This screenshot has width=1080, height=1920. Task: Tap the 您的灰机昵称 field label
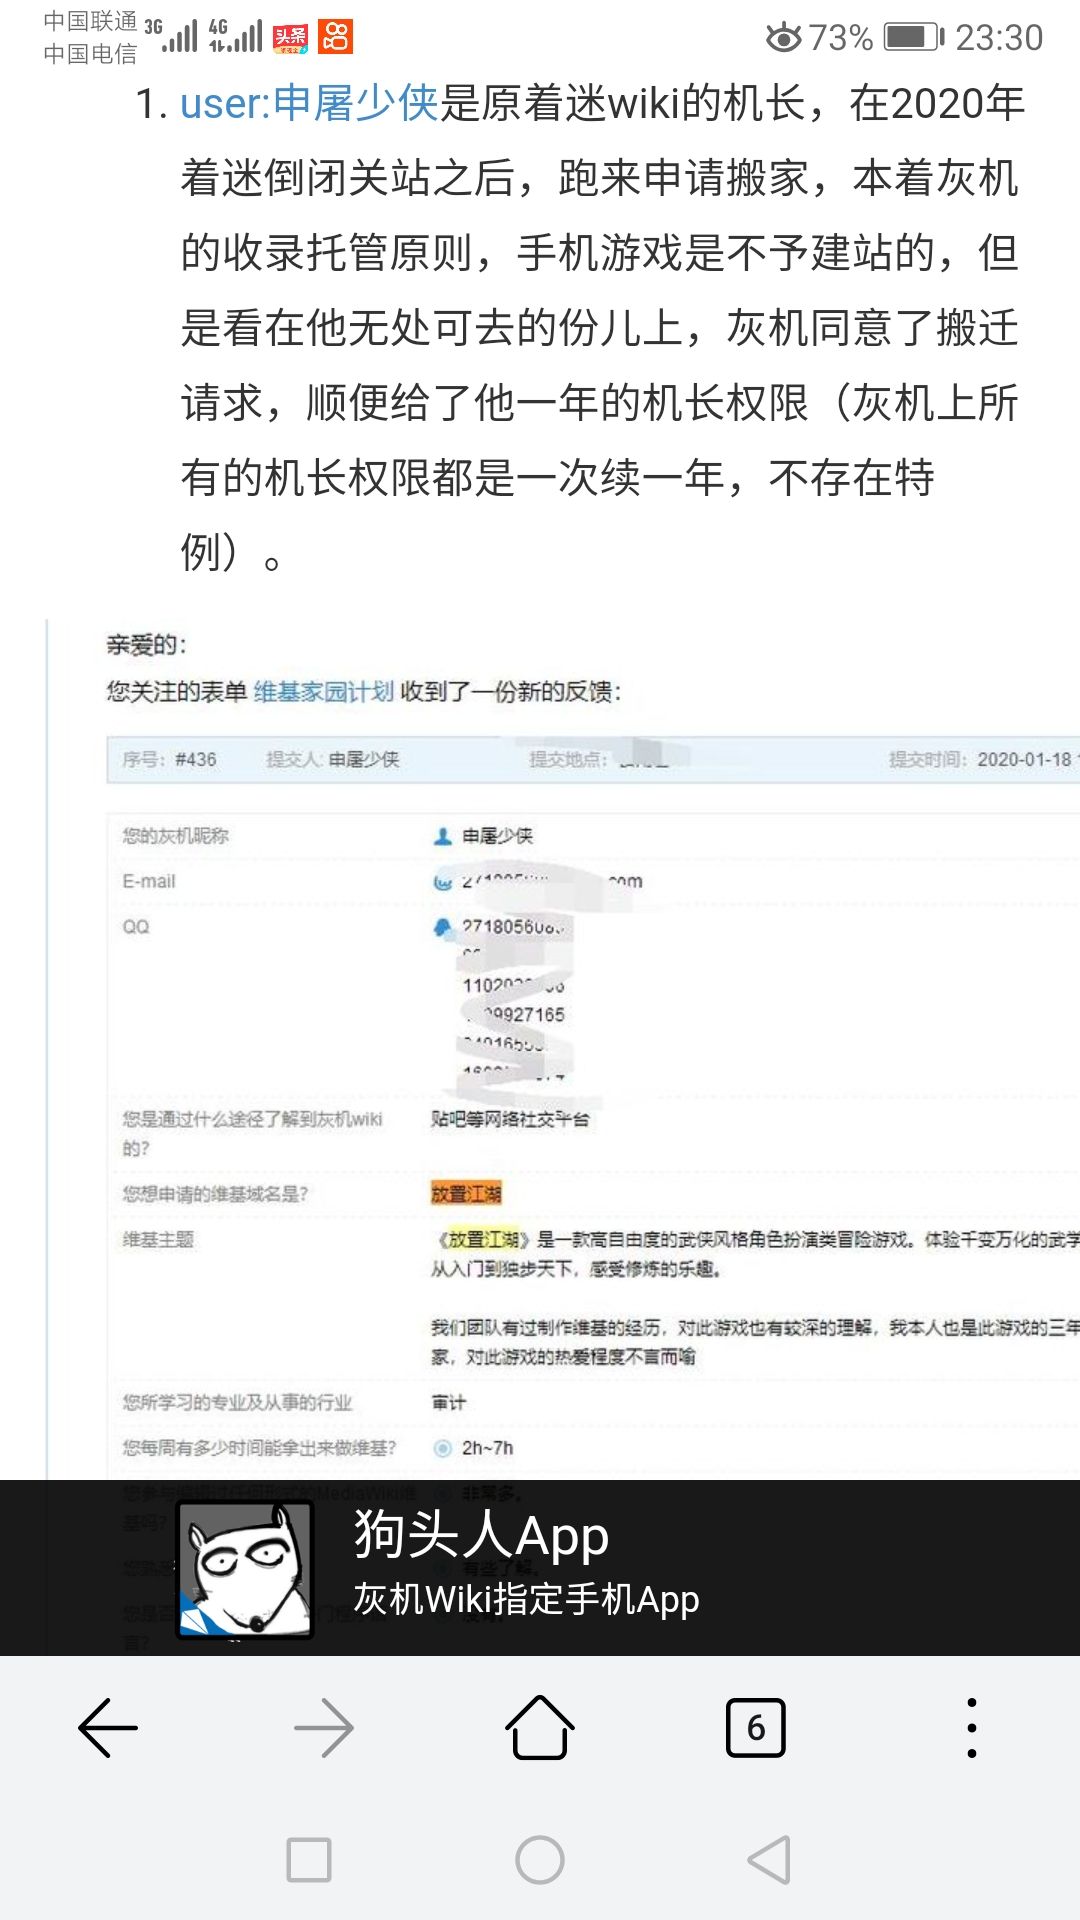[x=176, y=836]
